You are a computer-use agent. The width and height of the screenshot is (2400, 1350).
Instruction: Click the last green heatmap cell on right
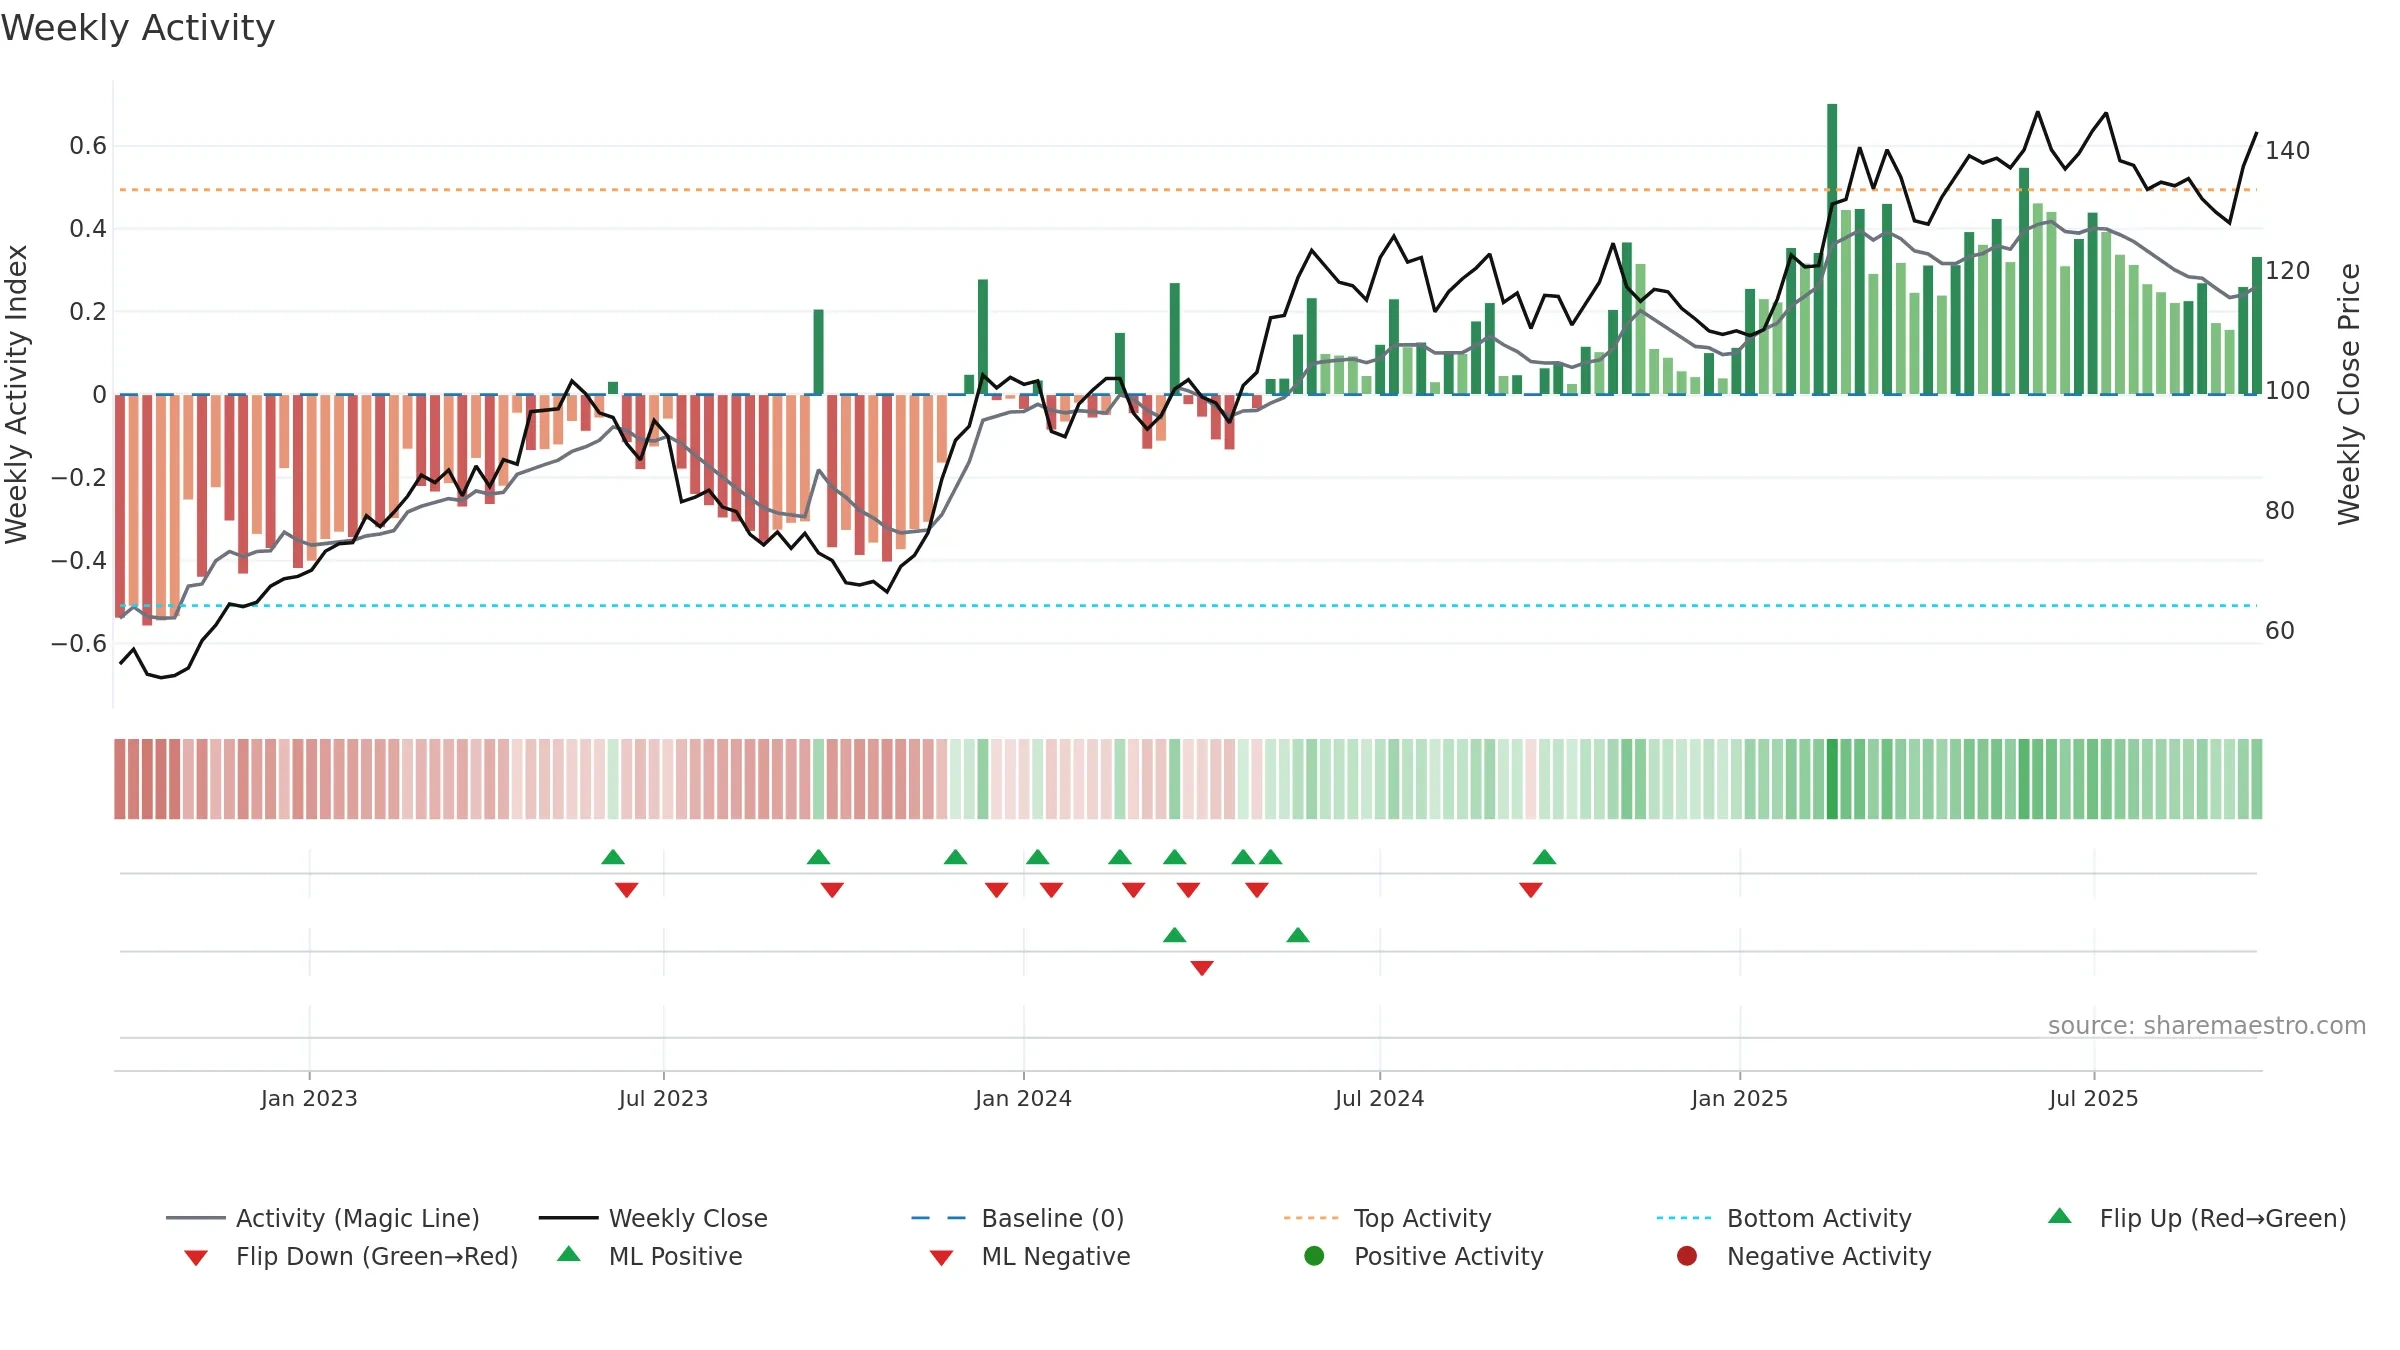(2257, 779)
